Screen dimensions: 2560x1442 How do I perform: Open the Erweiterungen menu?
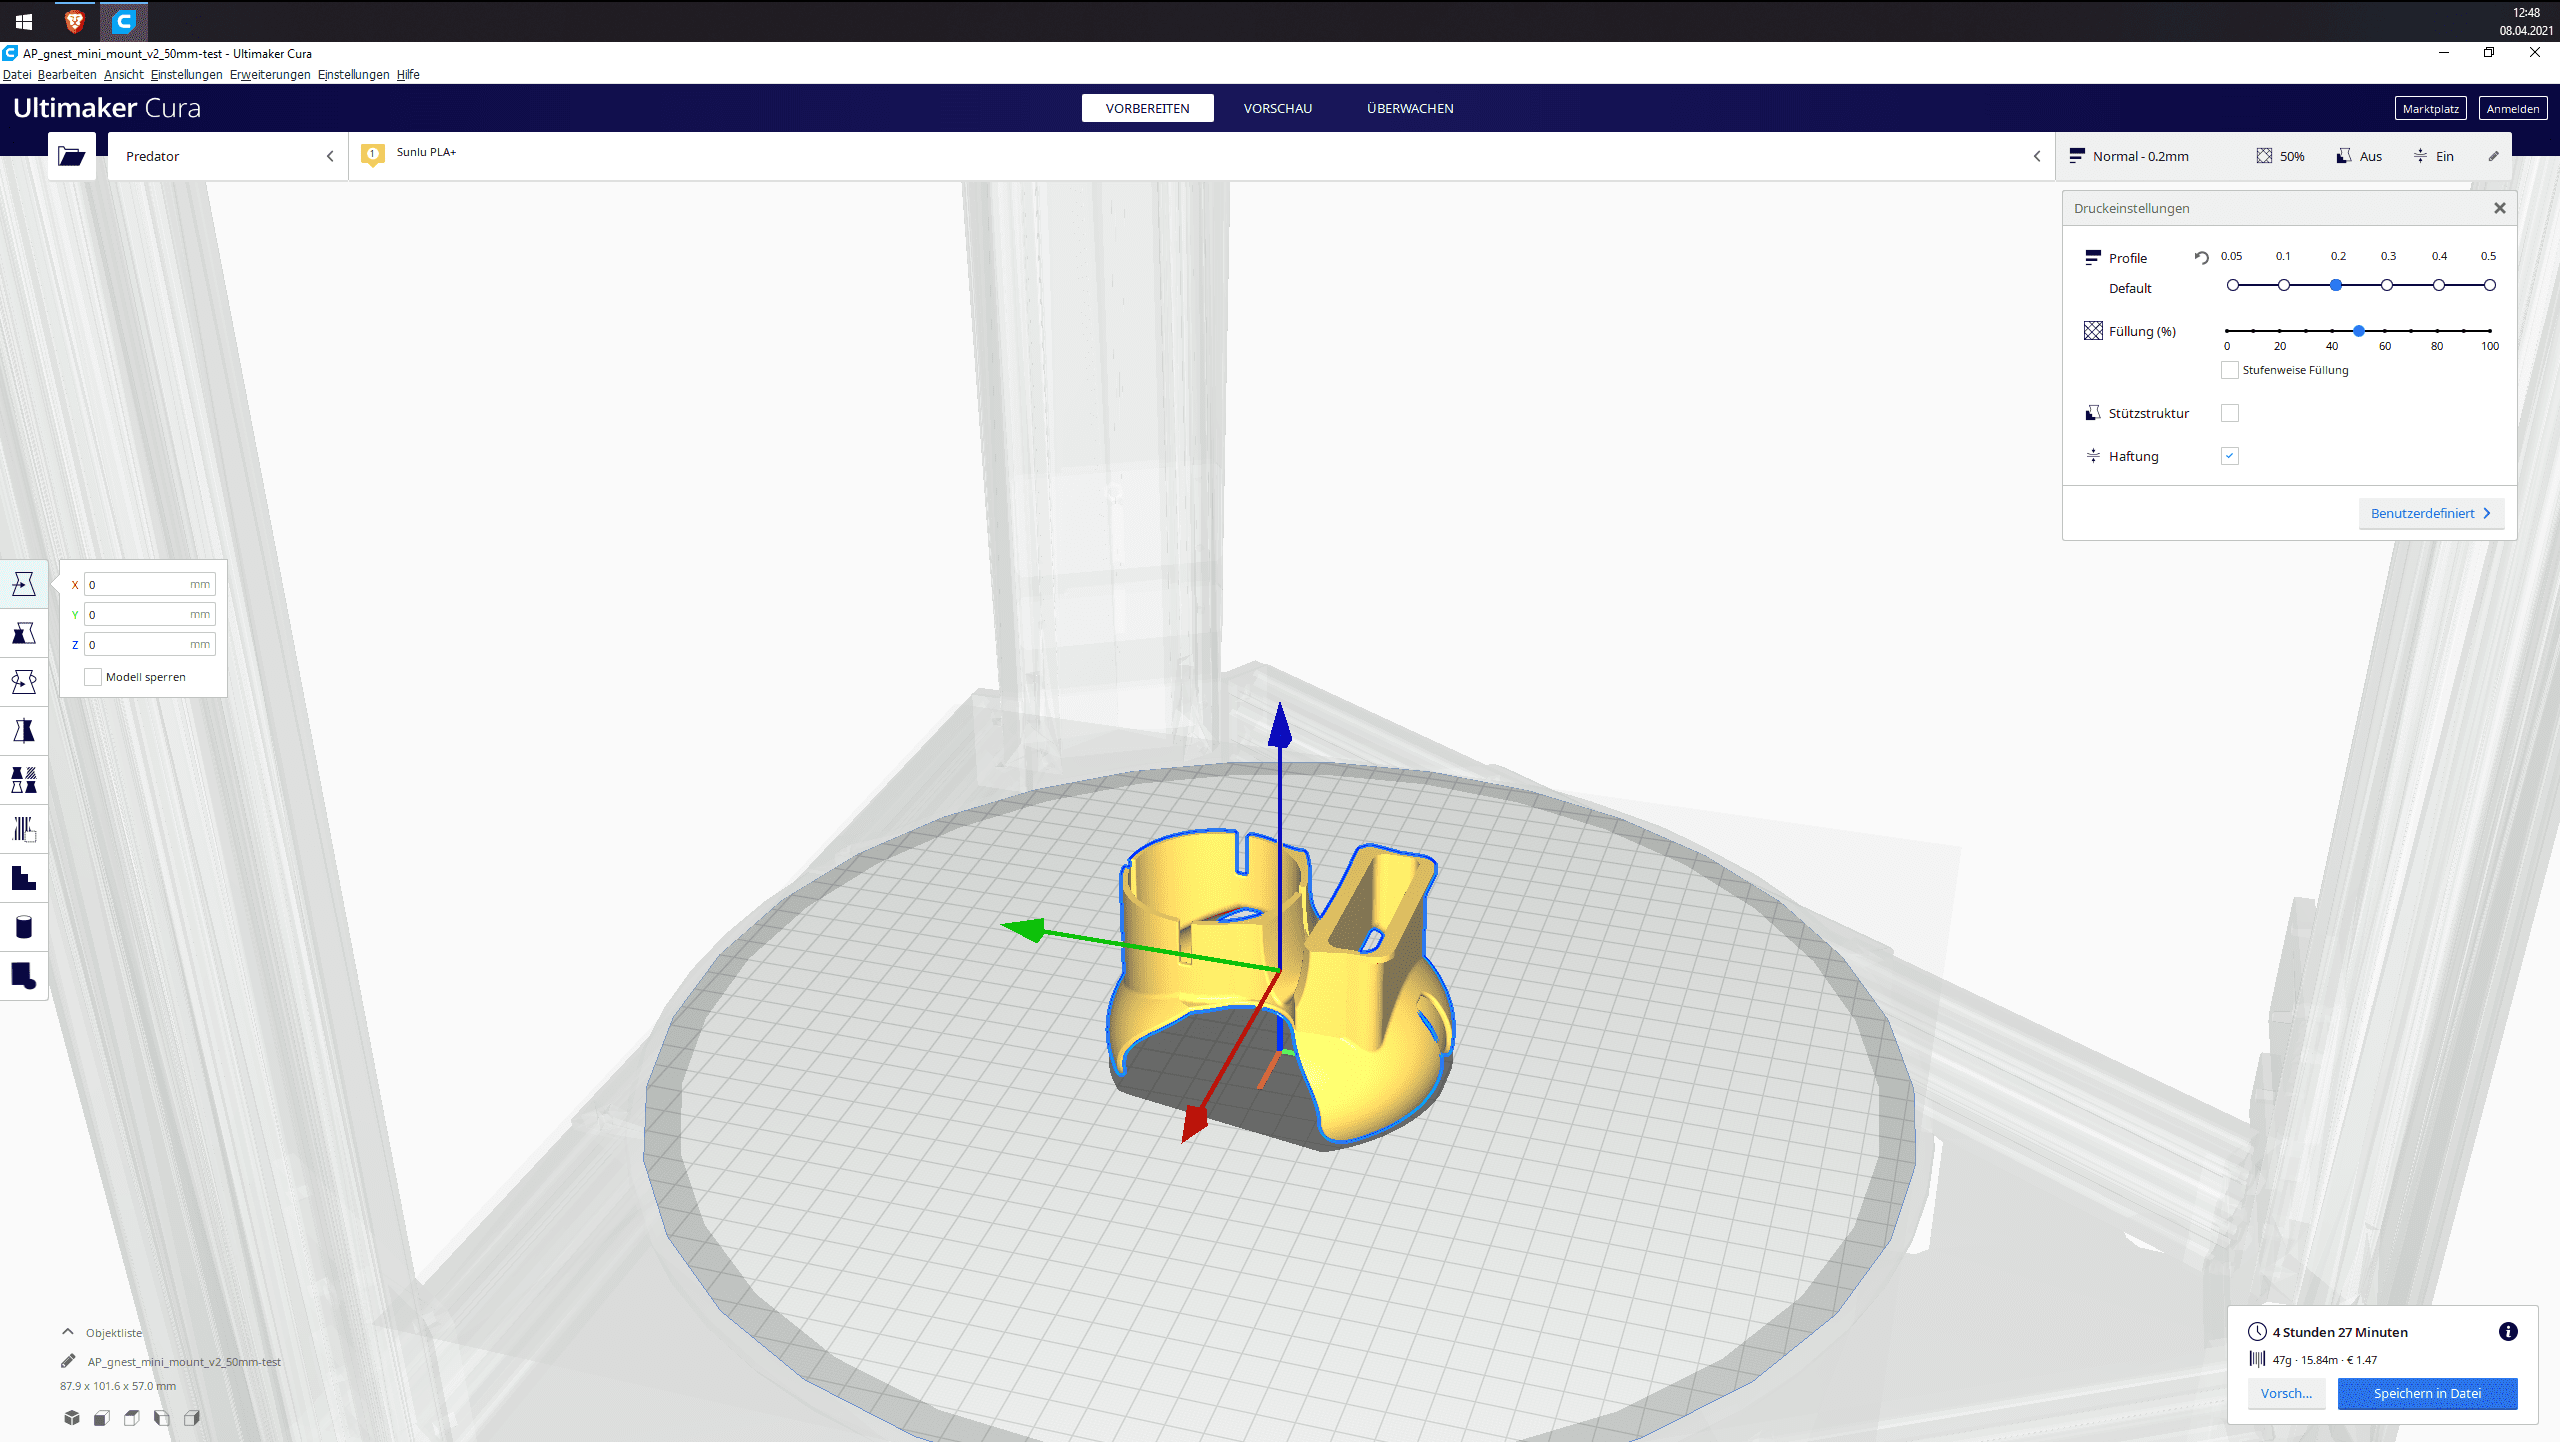[269, 74]
